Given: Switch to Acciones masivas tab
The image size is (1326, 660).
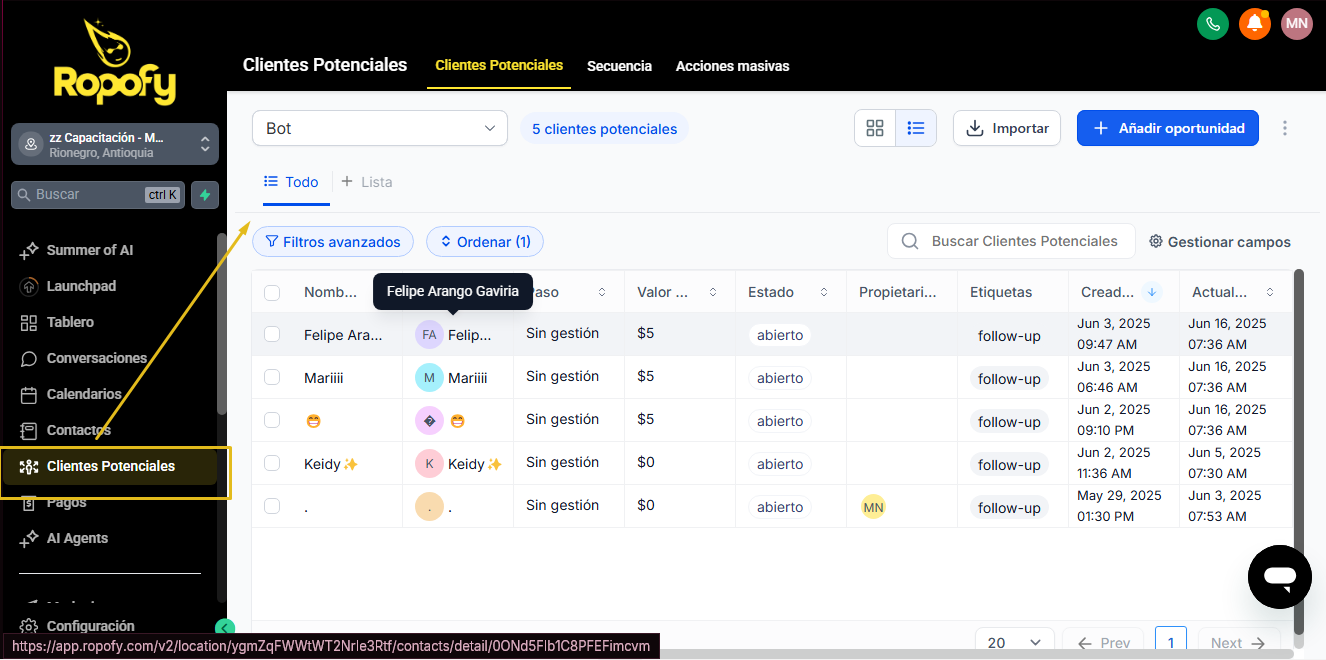Looking at the screenshot, I should 732,66.
